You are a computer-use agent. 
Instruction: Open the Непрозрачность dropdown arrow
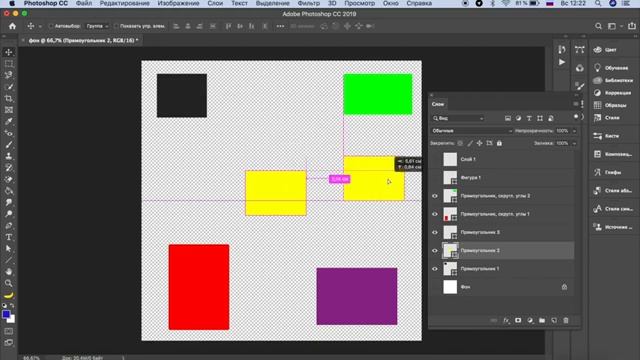click(x=574, y=131)
